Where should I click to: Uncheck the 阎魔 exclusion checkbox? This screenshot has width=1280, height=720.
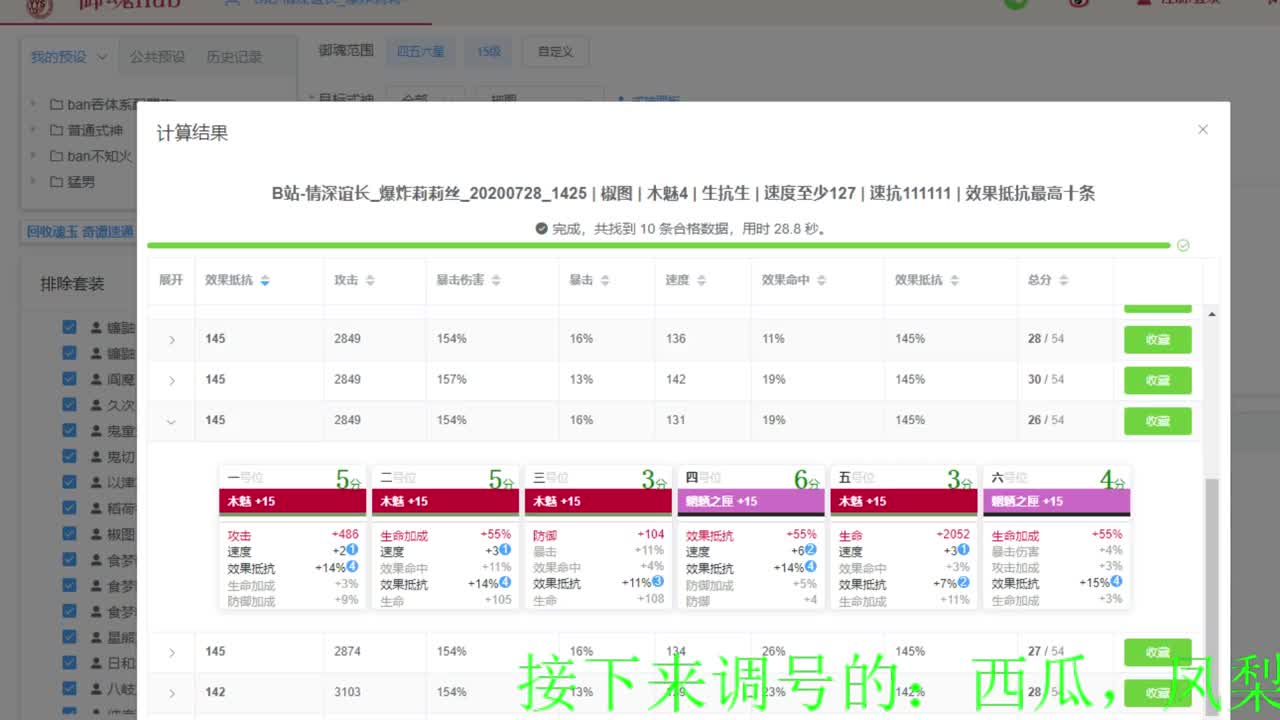tap(69, 379)
